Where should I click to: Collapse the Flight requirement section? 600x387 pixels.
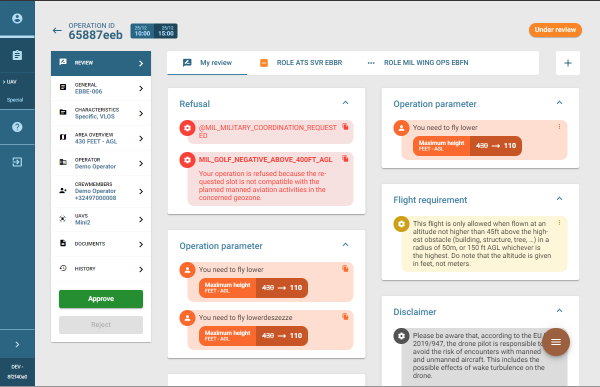tap(559, 199)
